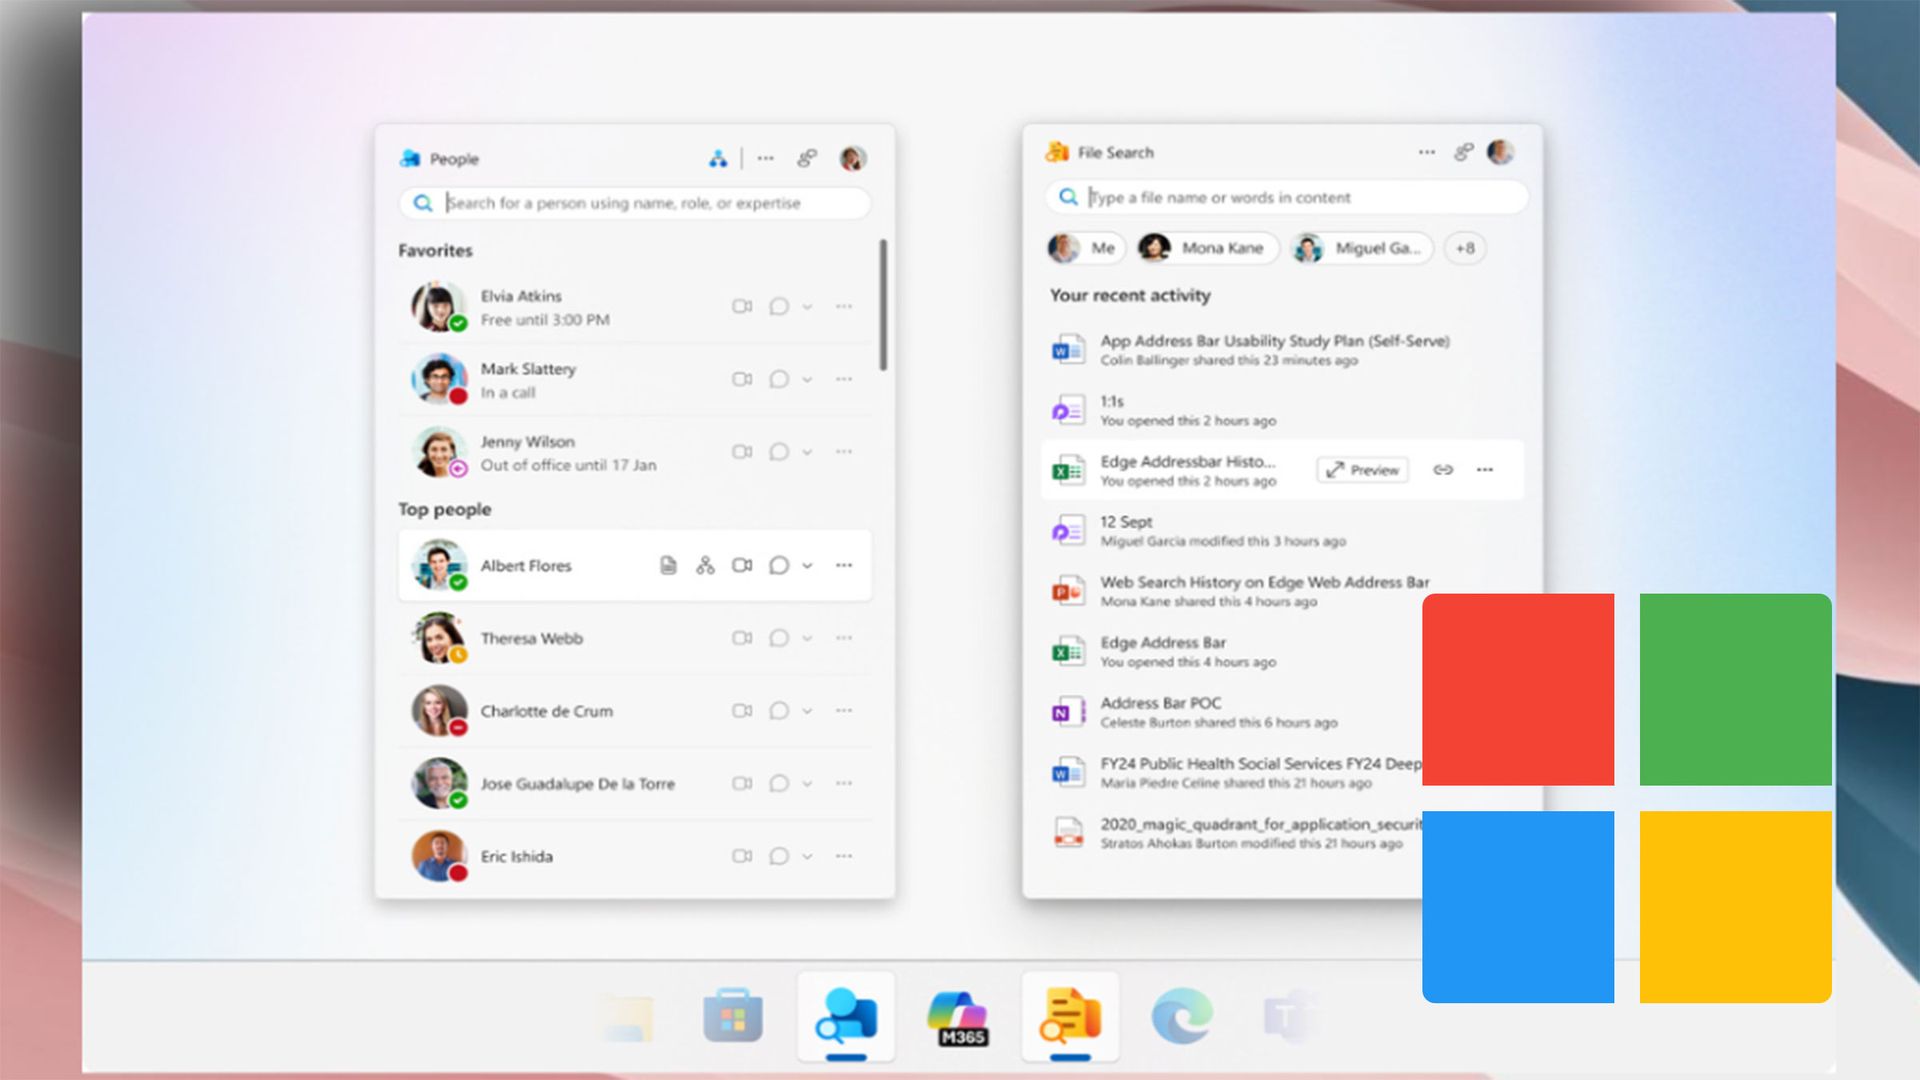Open the More options menu in People header
Screen dimensions: 1920x1080
click(765, 158)
